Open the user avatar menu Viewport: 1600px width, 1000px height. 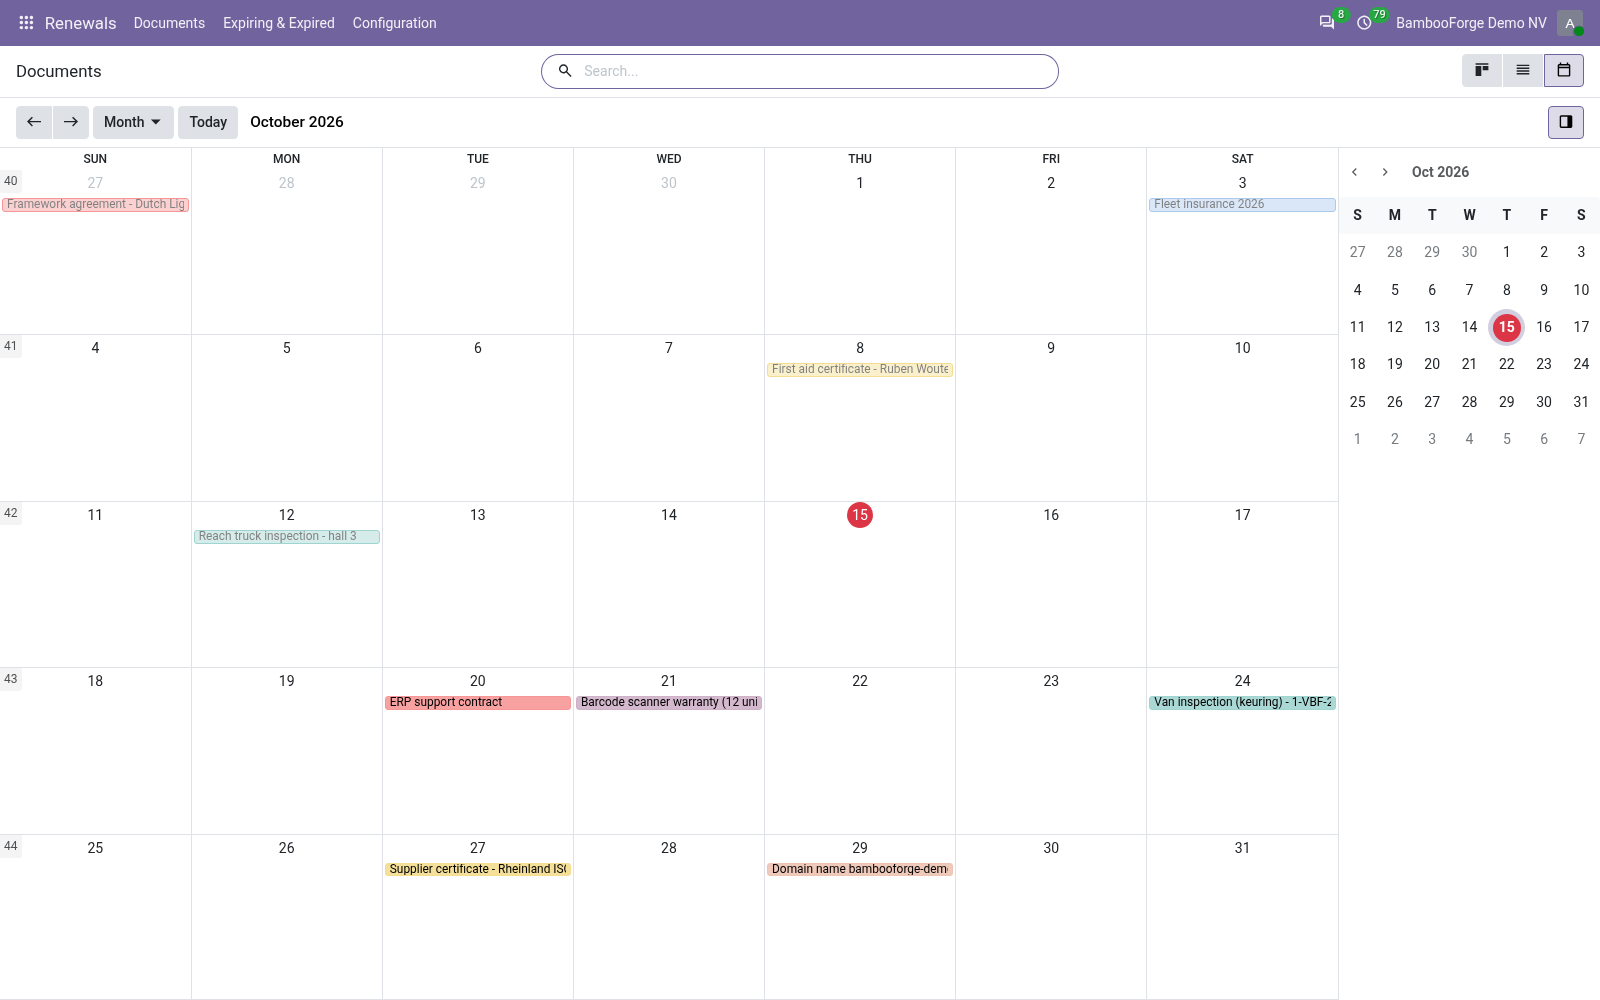[1570, 23]
